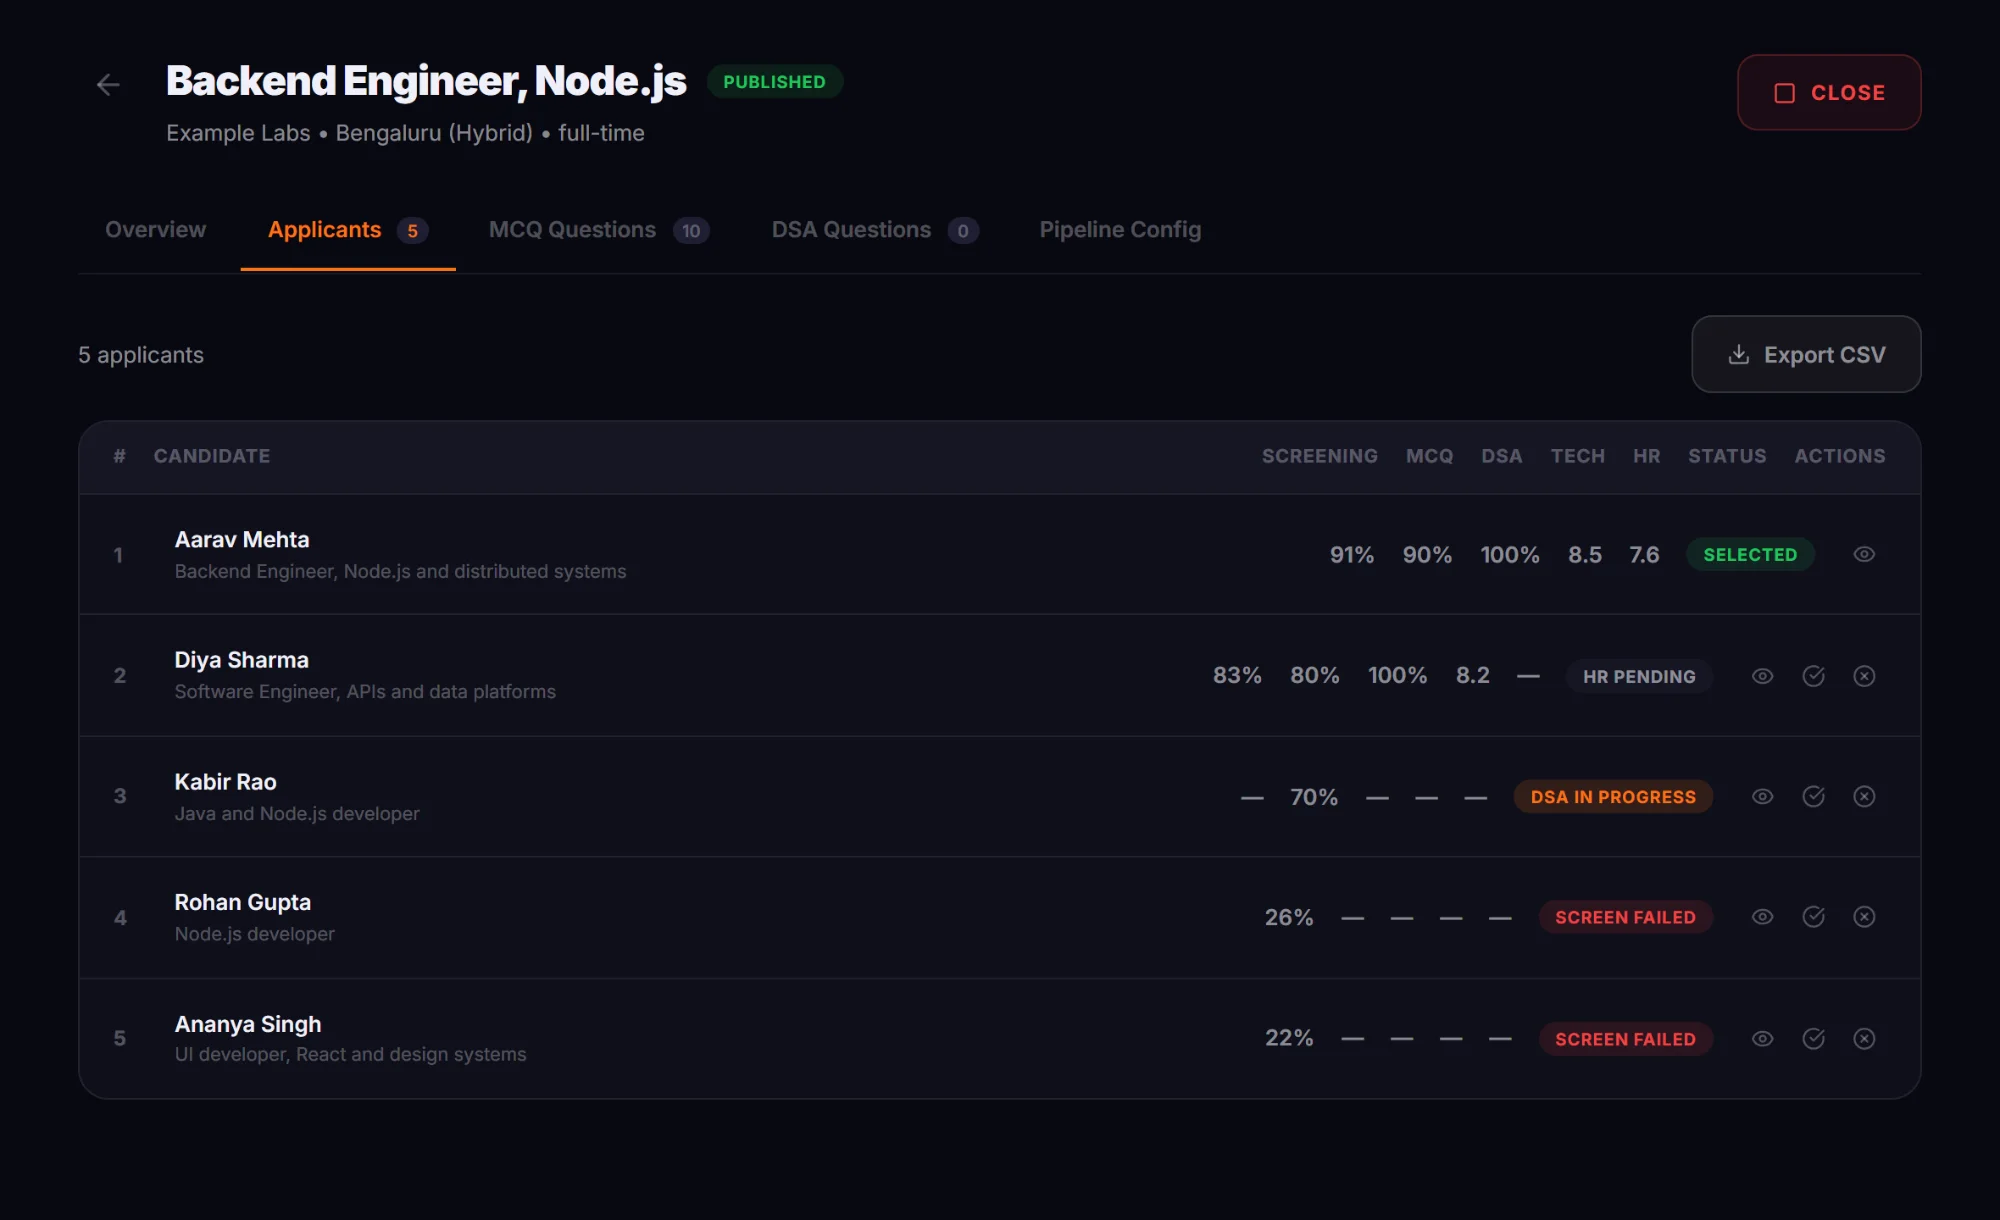Reject Rohan Gupta with X circle icon
Screen dimensions: 2000x1220
(1864, 917)
